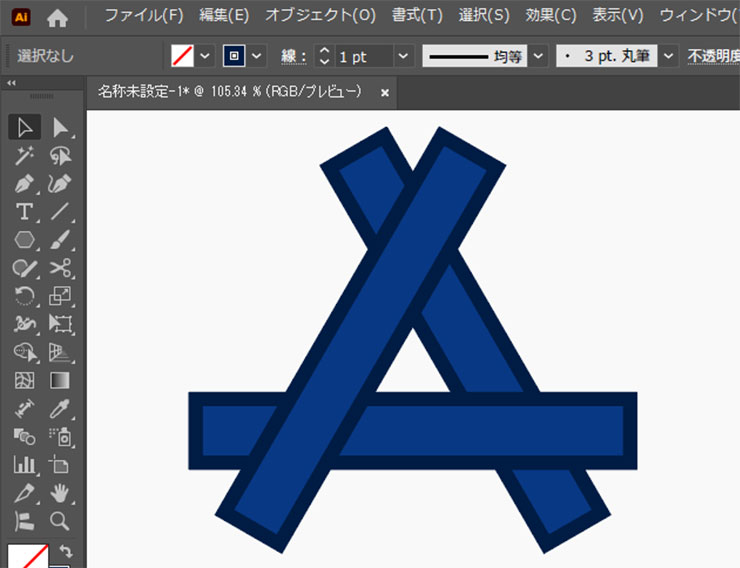This screenshot has height=568, width=740.
Task: Open the ファイル(F) menu
Action: click(144, 16)
